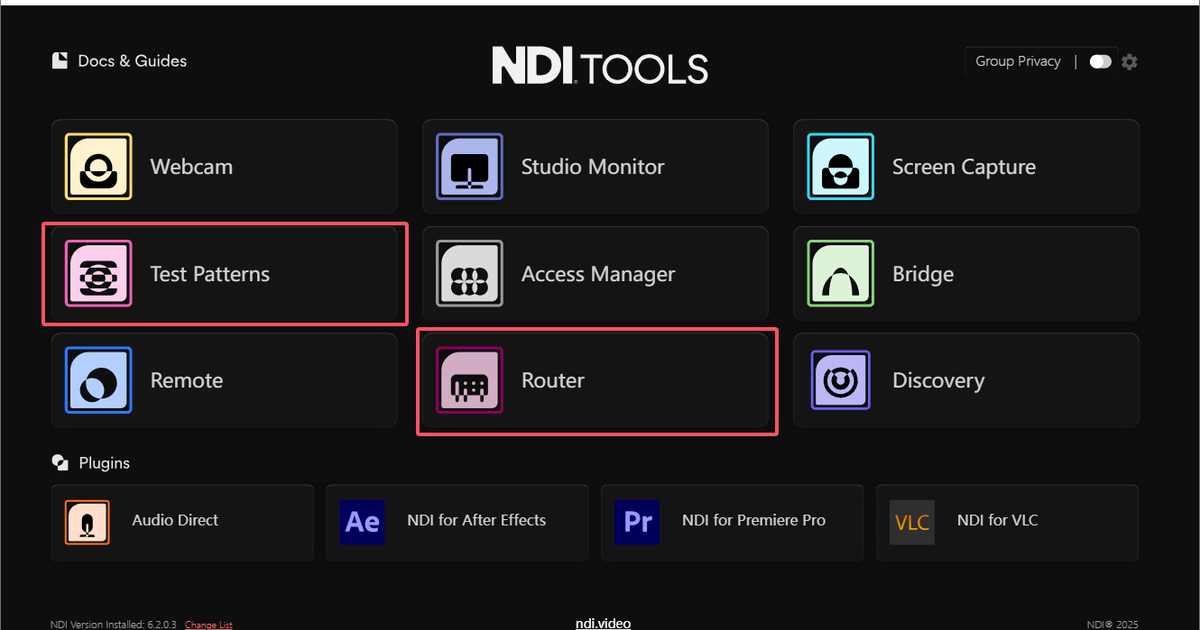The image size is (1200, 630).
Task: Toggle the Group Privacy switch
Action: (1100, 62)
